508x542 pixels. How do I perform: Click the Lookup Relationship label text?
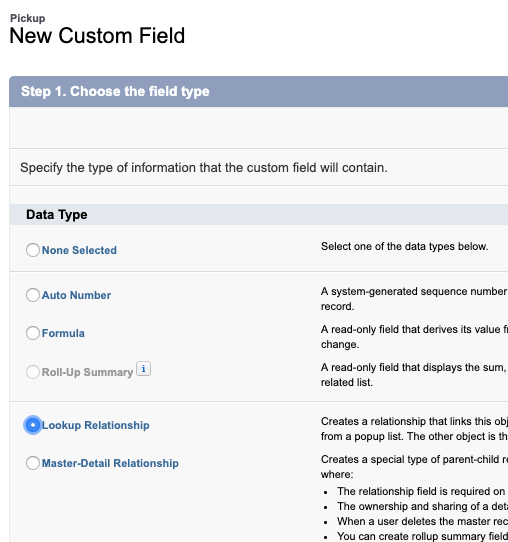tap(96, 425)
